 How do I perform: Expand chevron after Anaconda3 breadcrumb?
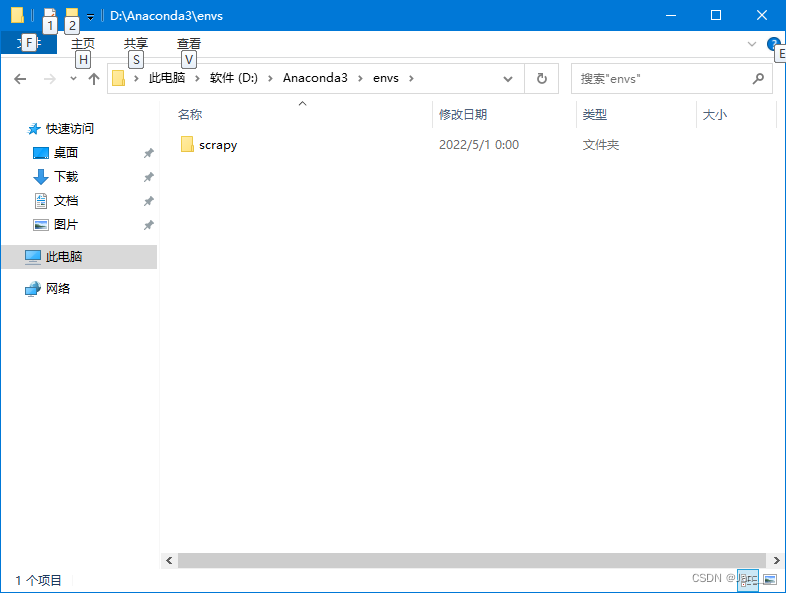(x=360, y=79)
